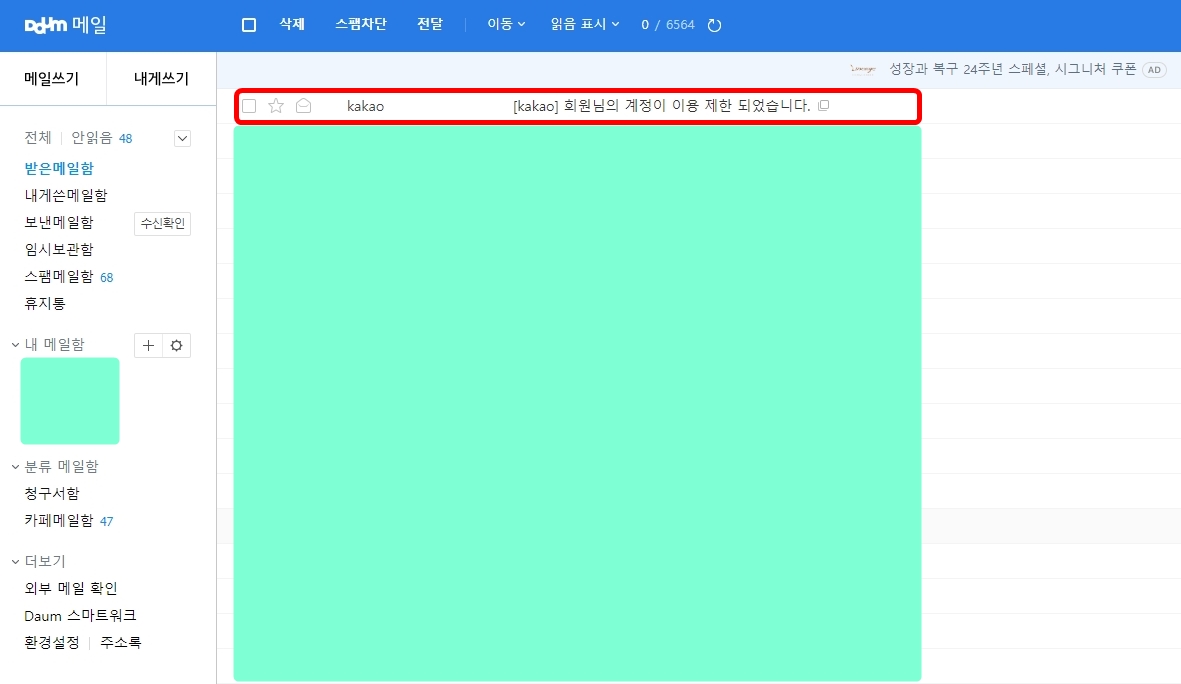Open 환경설정 settings

pyautogui.click(x=52, y=643)
